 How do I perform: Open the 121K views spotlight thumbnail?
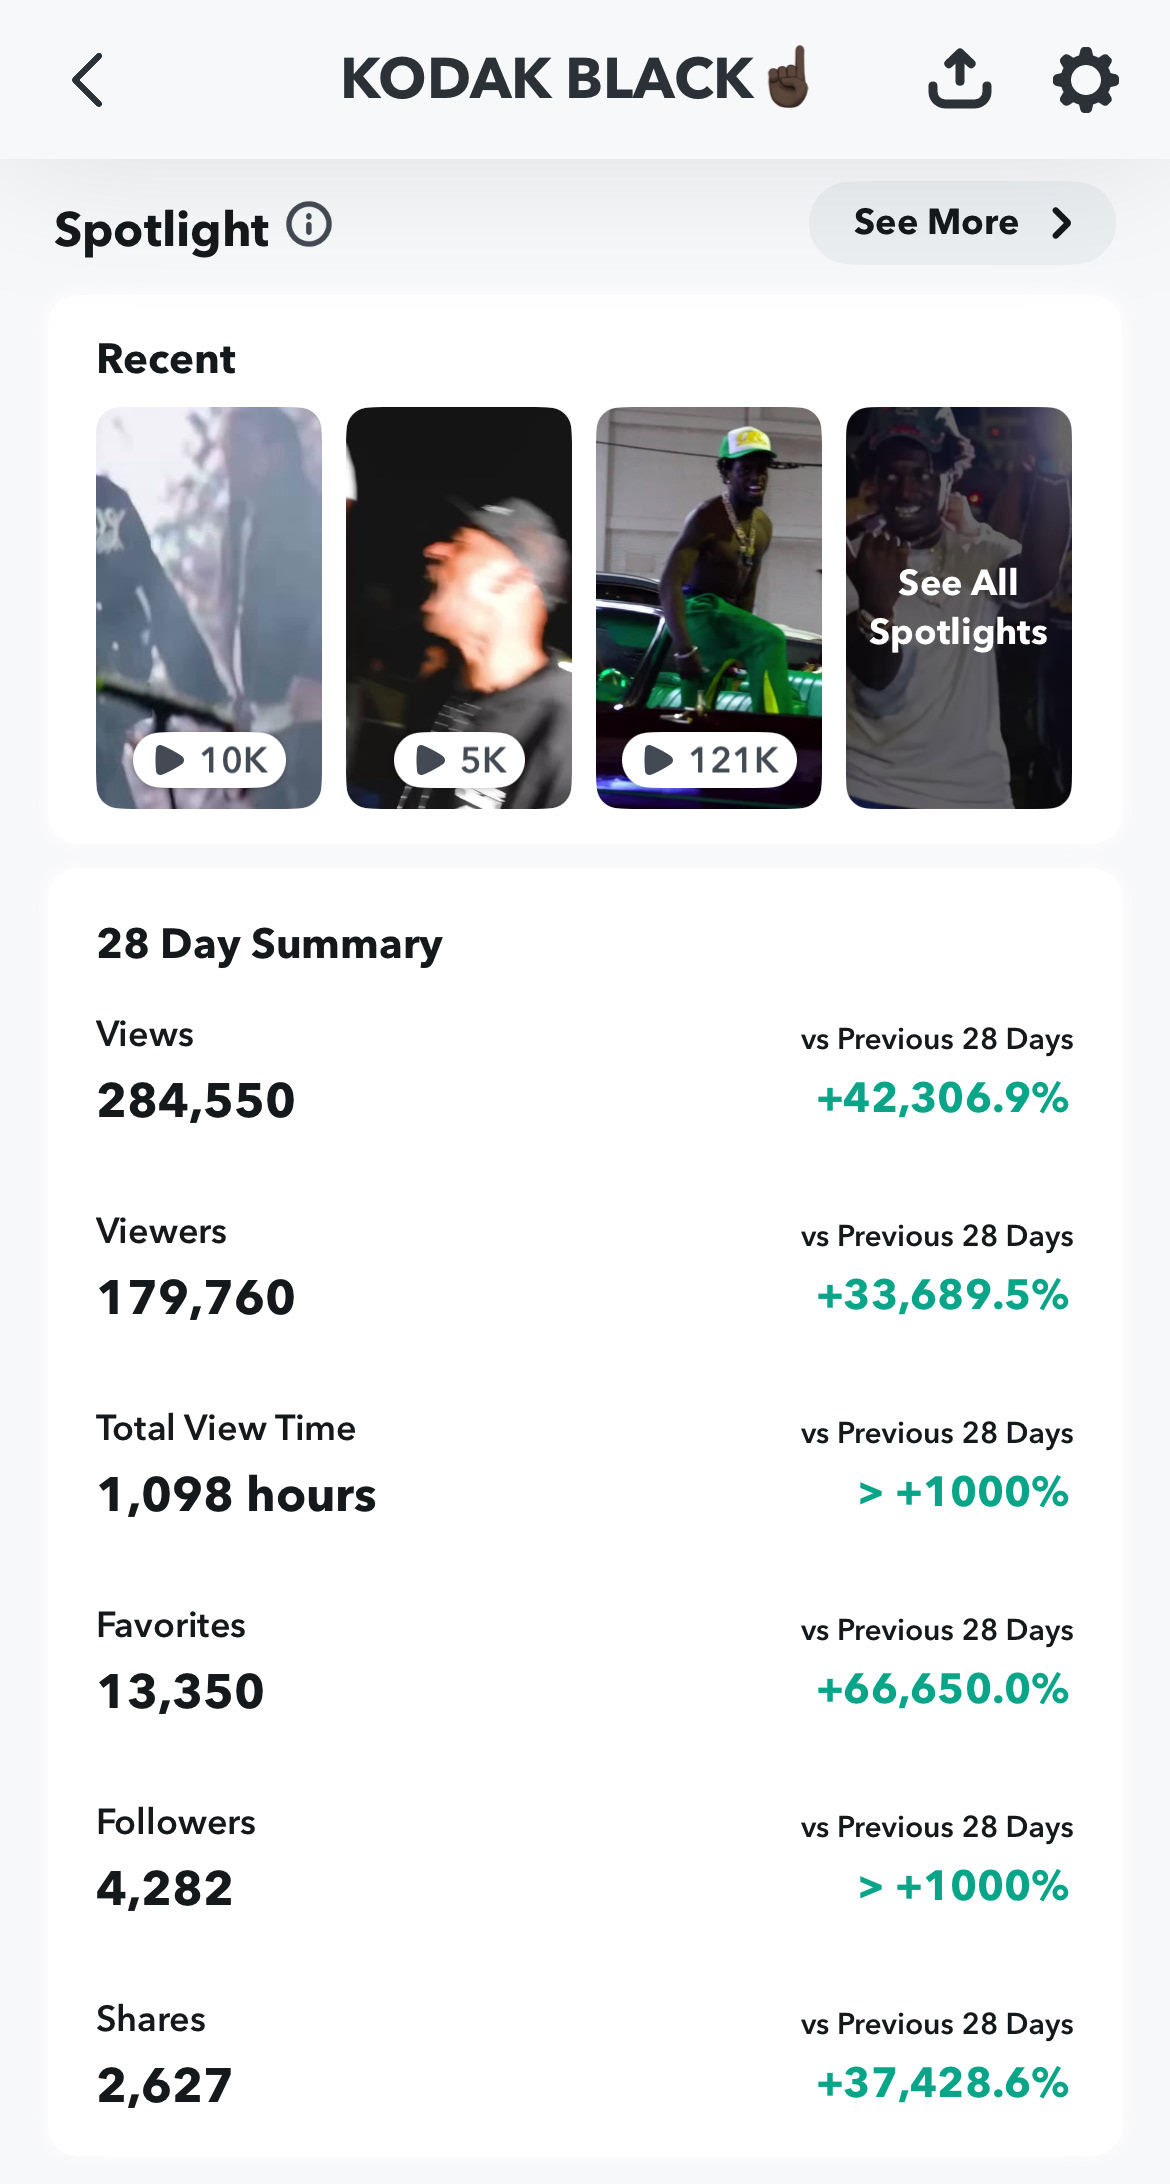709,608
